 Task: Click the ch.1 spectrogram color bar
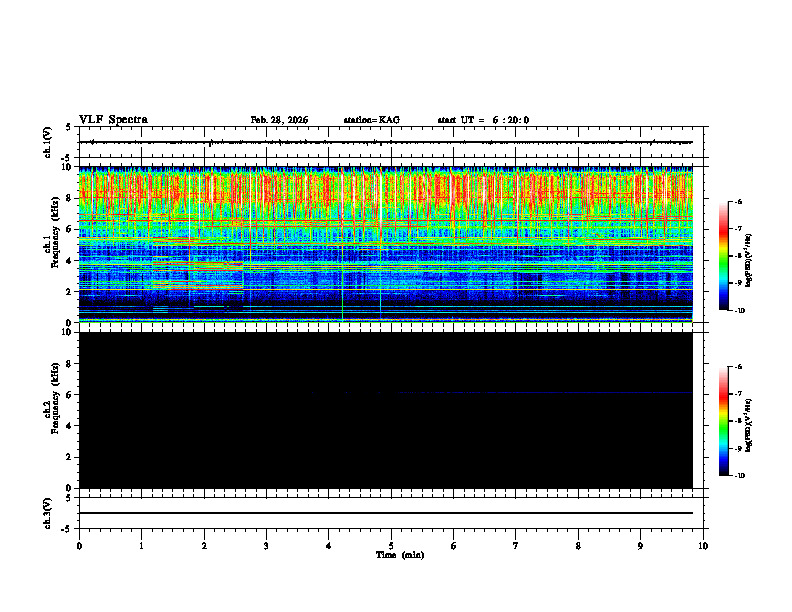(x=723, y=256)
